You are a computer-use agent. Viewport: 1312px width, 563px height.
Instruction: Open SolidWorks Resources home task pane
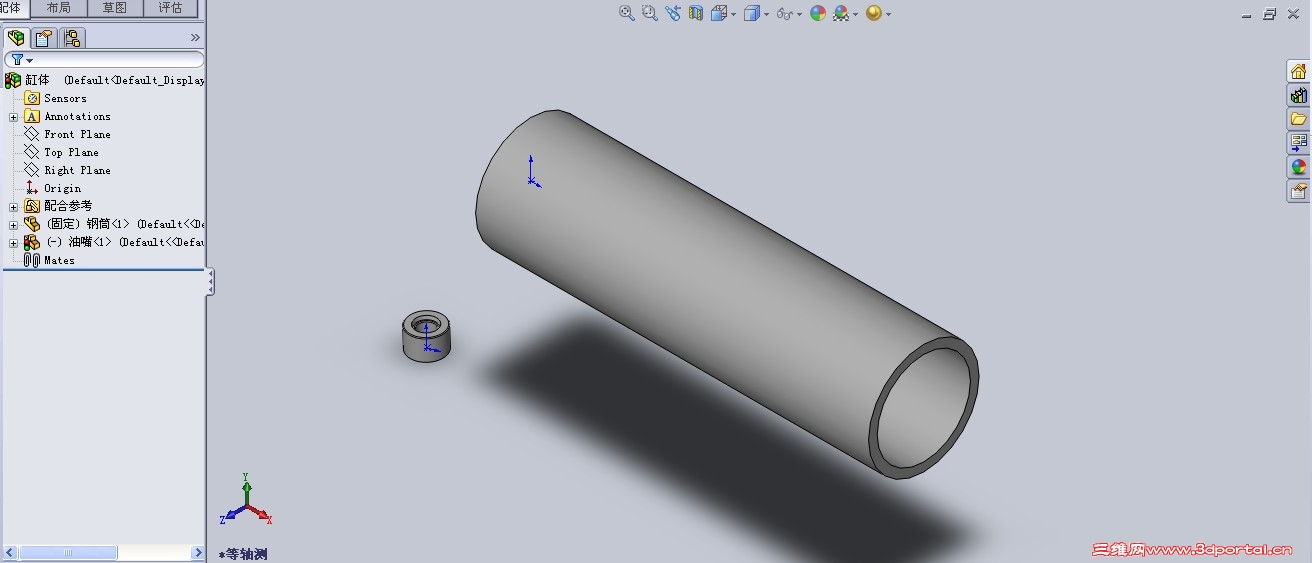pos(1298,71)
